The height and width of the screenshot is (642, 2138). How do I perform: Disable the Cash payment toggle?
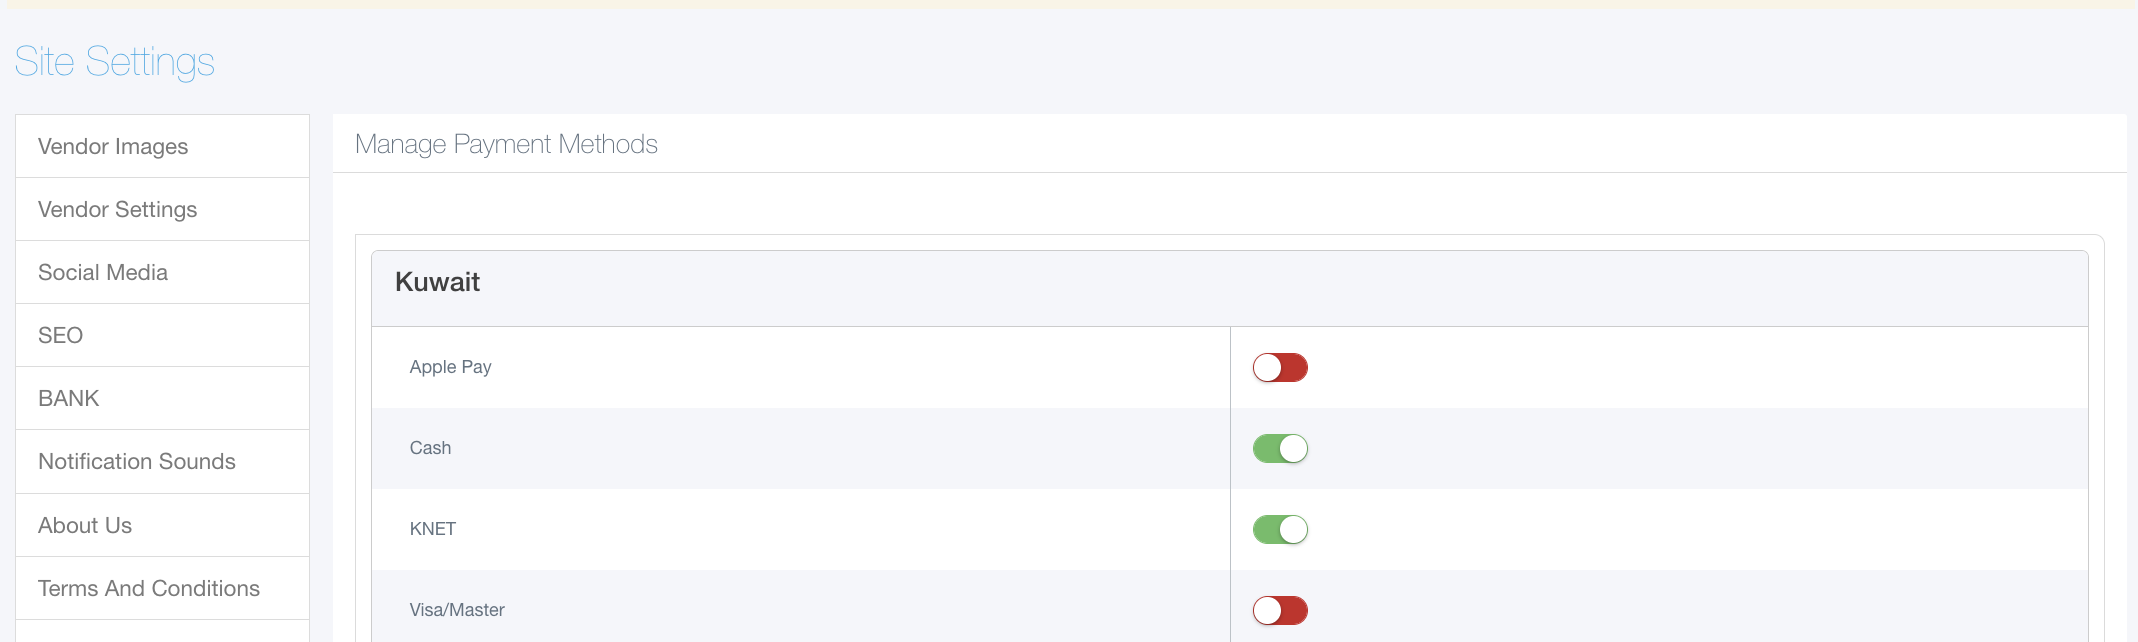coord(1280,449)
